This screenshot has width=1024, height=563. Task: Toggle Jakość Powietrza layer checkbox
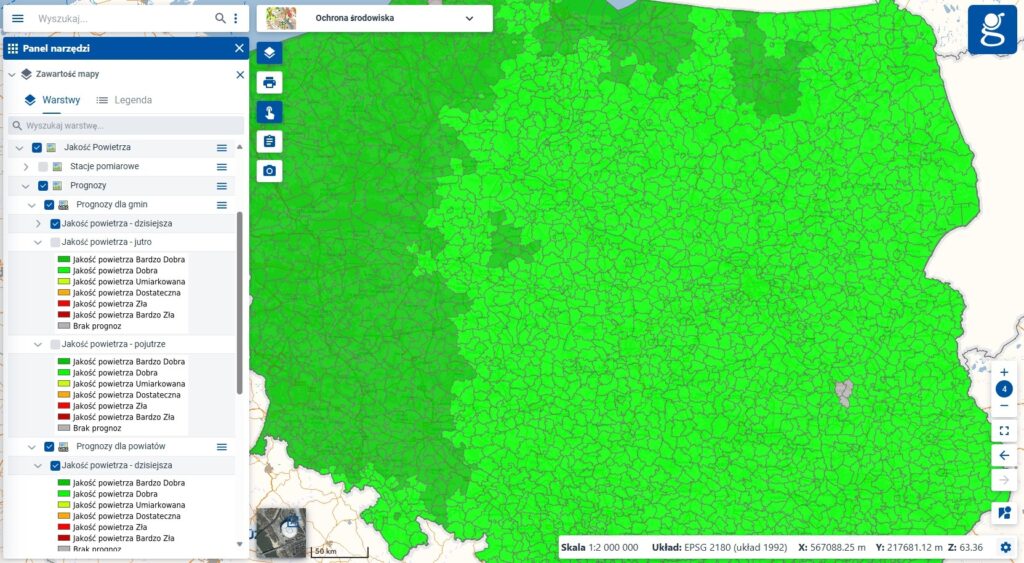(37, 148)
